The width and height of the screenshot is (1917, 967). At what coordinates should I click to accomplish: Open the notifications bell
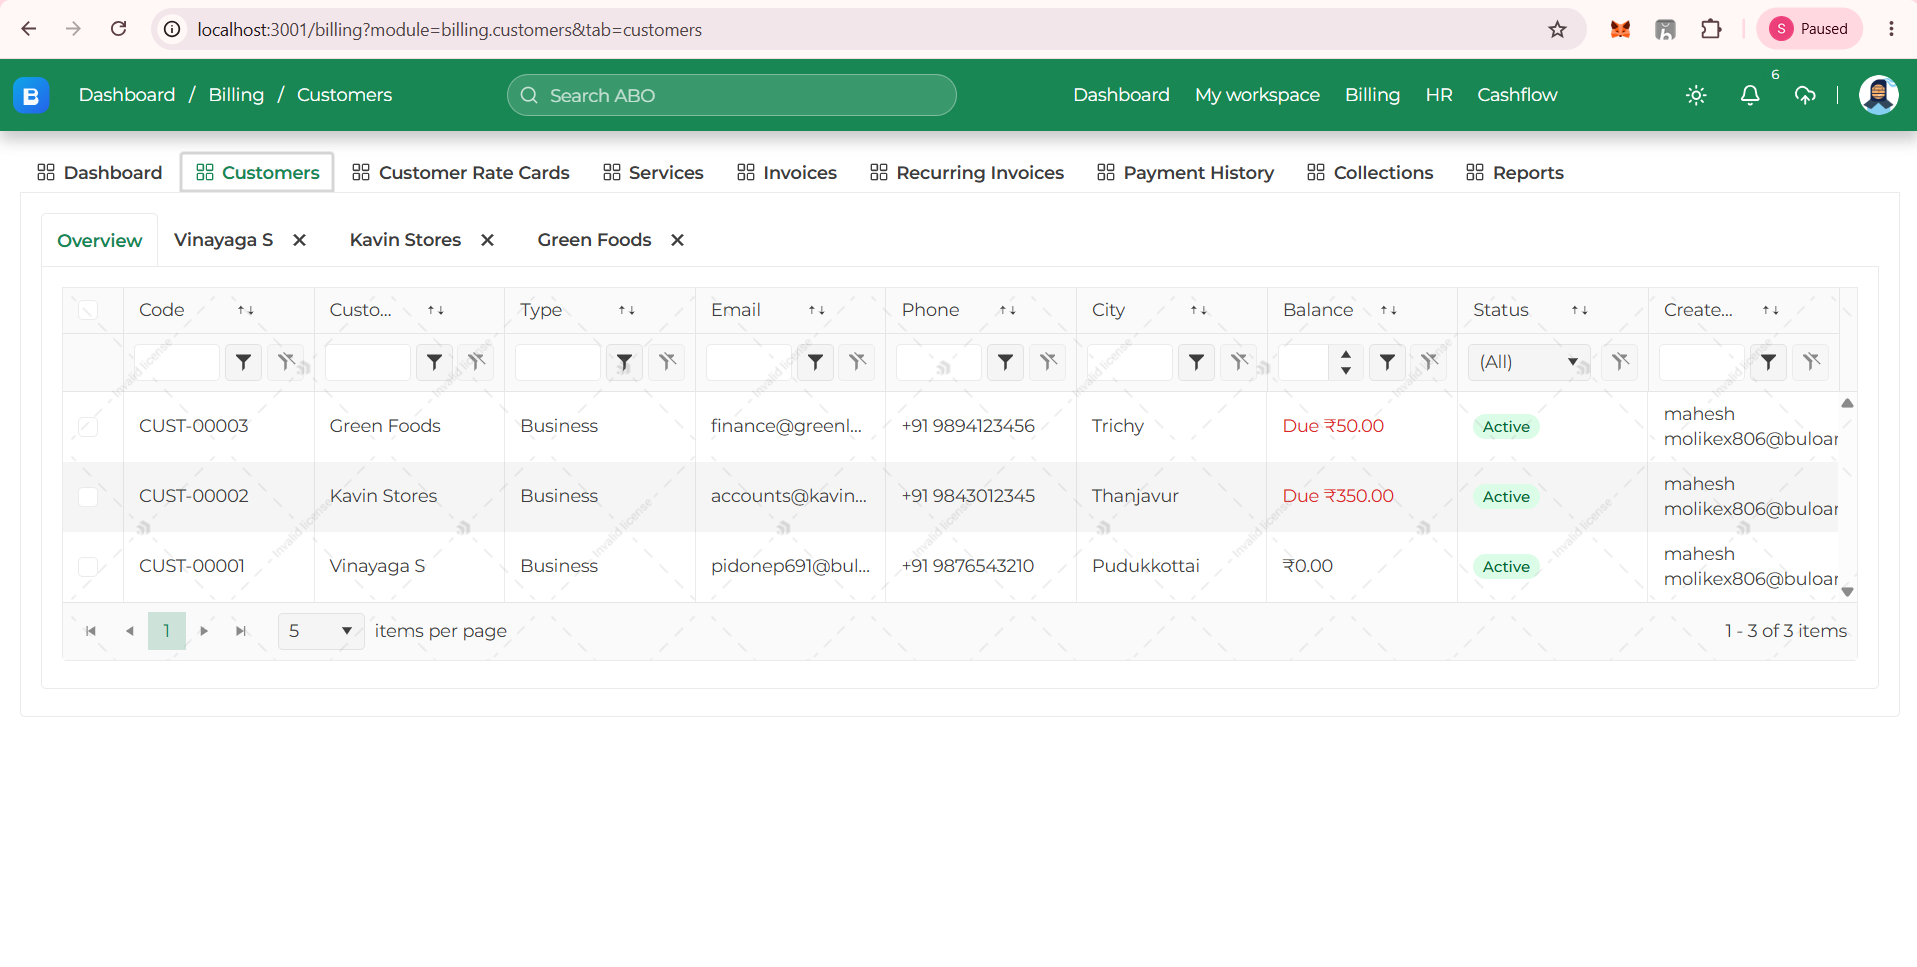(x=1750, y=95)
